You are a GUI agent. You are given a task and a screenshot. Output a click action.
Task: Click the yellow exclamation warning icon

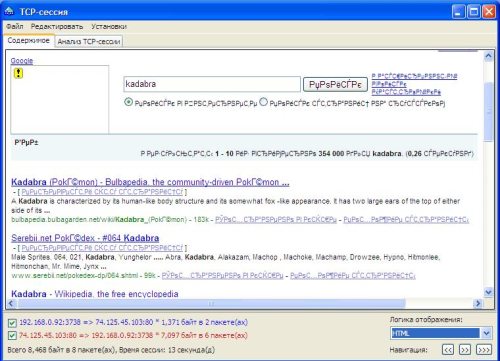click(18, 73)
